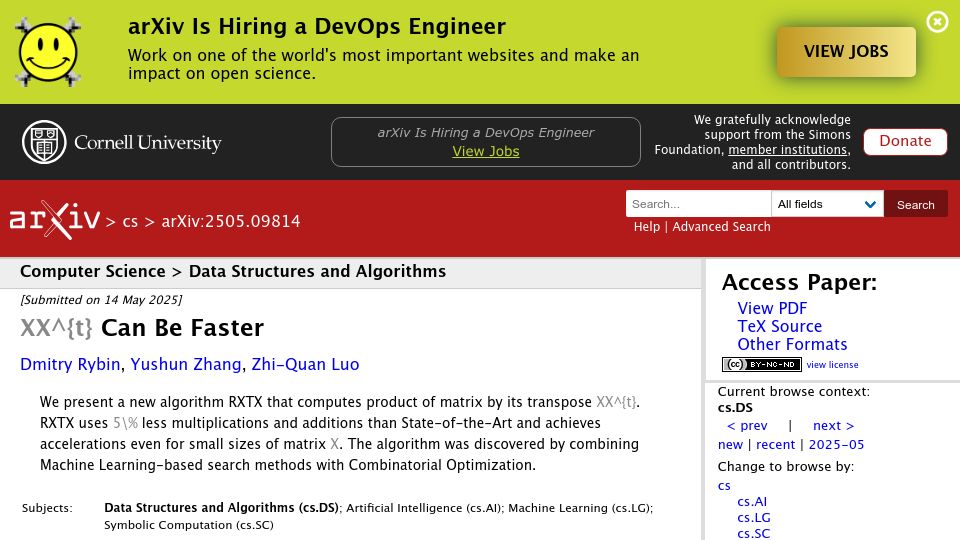Click the Creative Commons BY-NC-ND license badge
960x540 pixels.
(762, 364)
